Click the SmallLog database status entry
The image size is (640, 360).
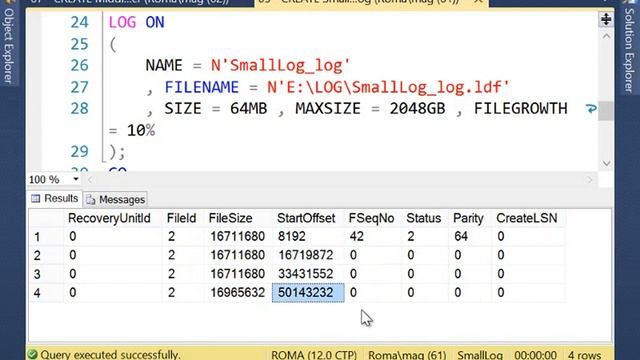click(480, 354)
